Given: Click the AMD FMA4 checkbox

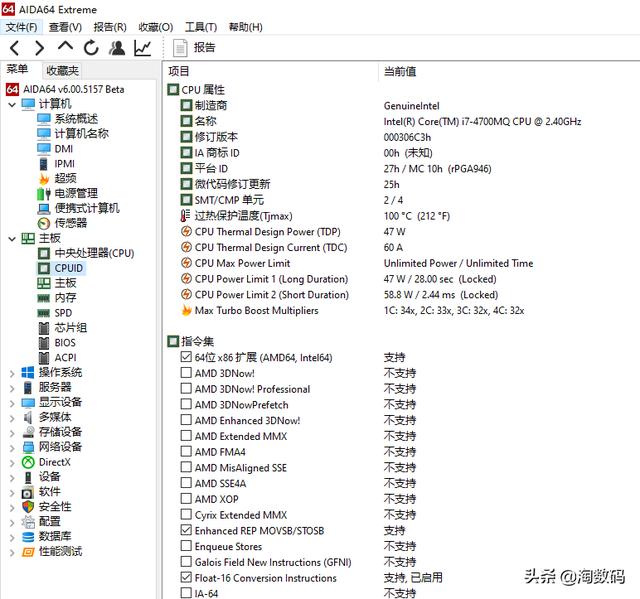Looking at the screenshot, I should click(186, 452).
